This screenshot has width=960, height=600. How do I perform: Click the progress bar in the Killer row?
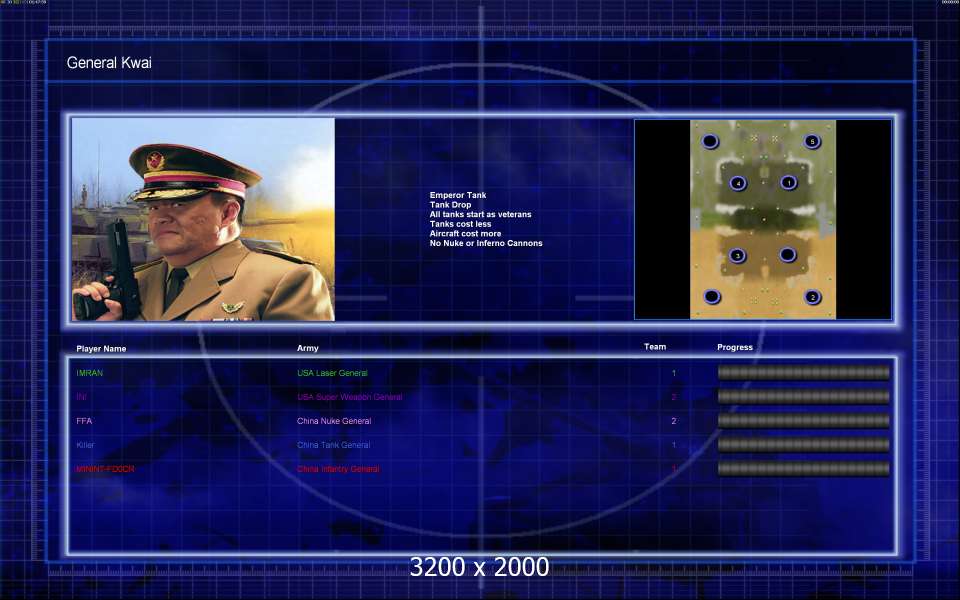[803, 444]
